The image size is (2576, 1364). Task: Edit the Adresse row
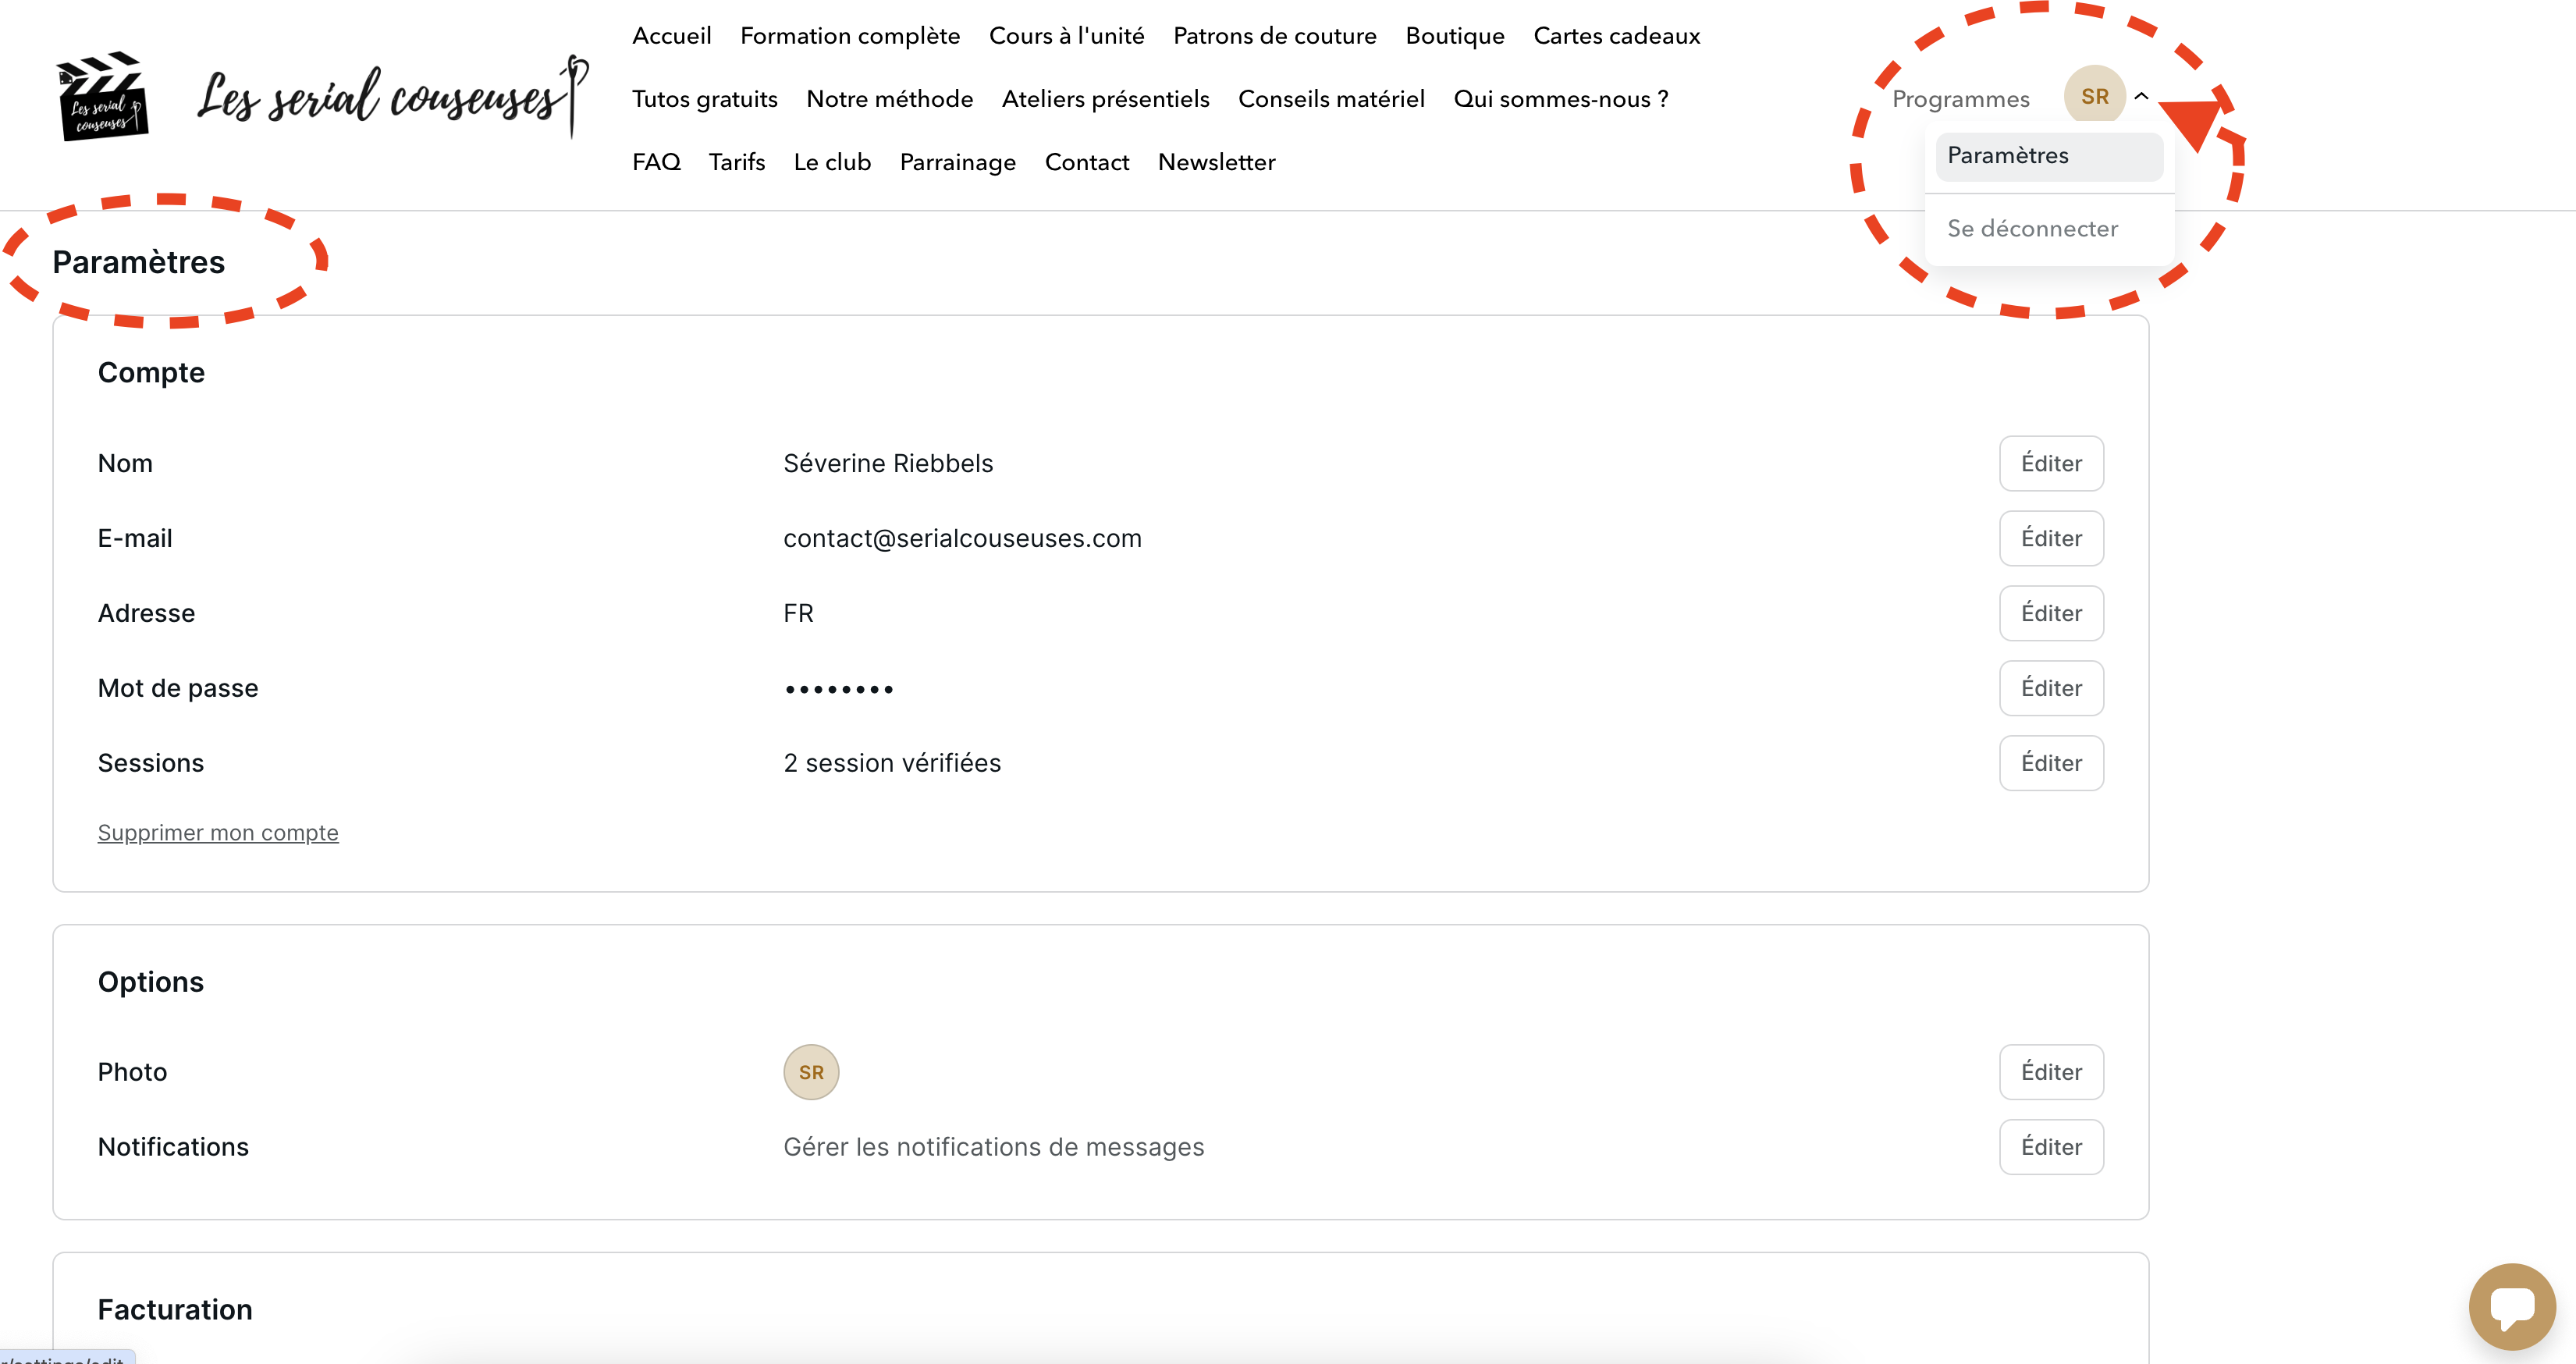coord(2050,613)
